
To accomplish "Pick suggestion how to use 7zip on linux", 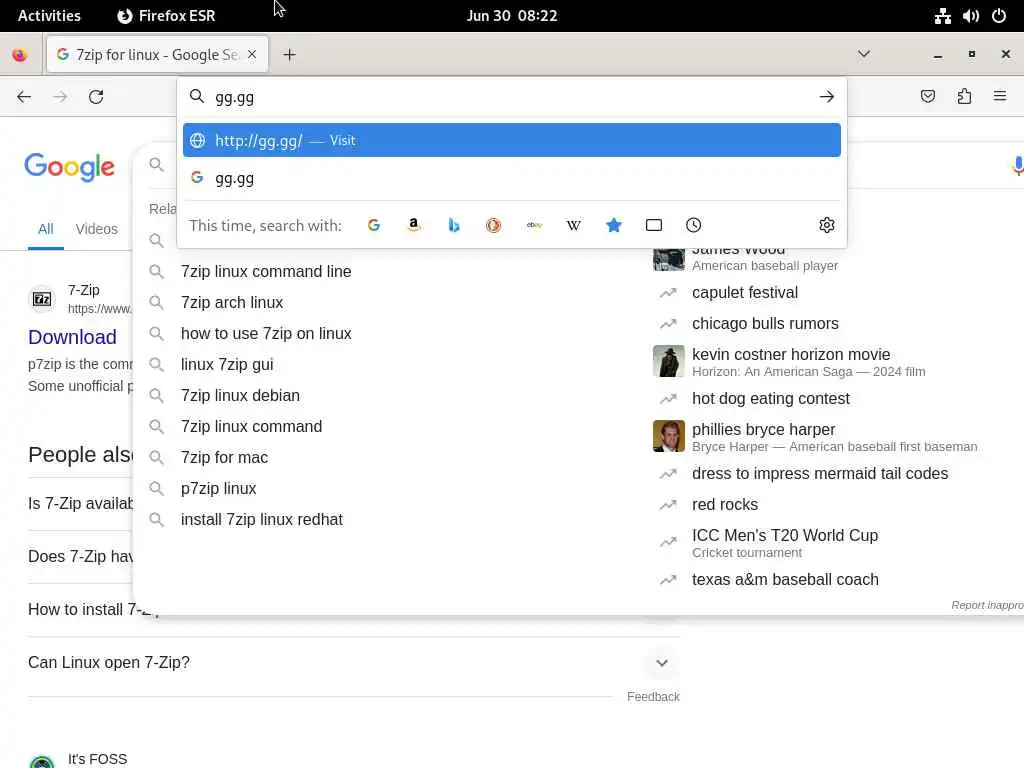I will (266, 334).
